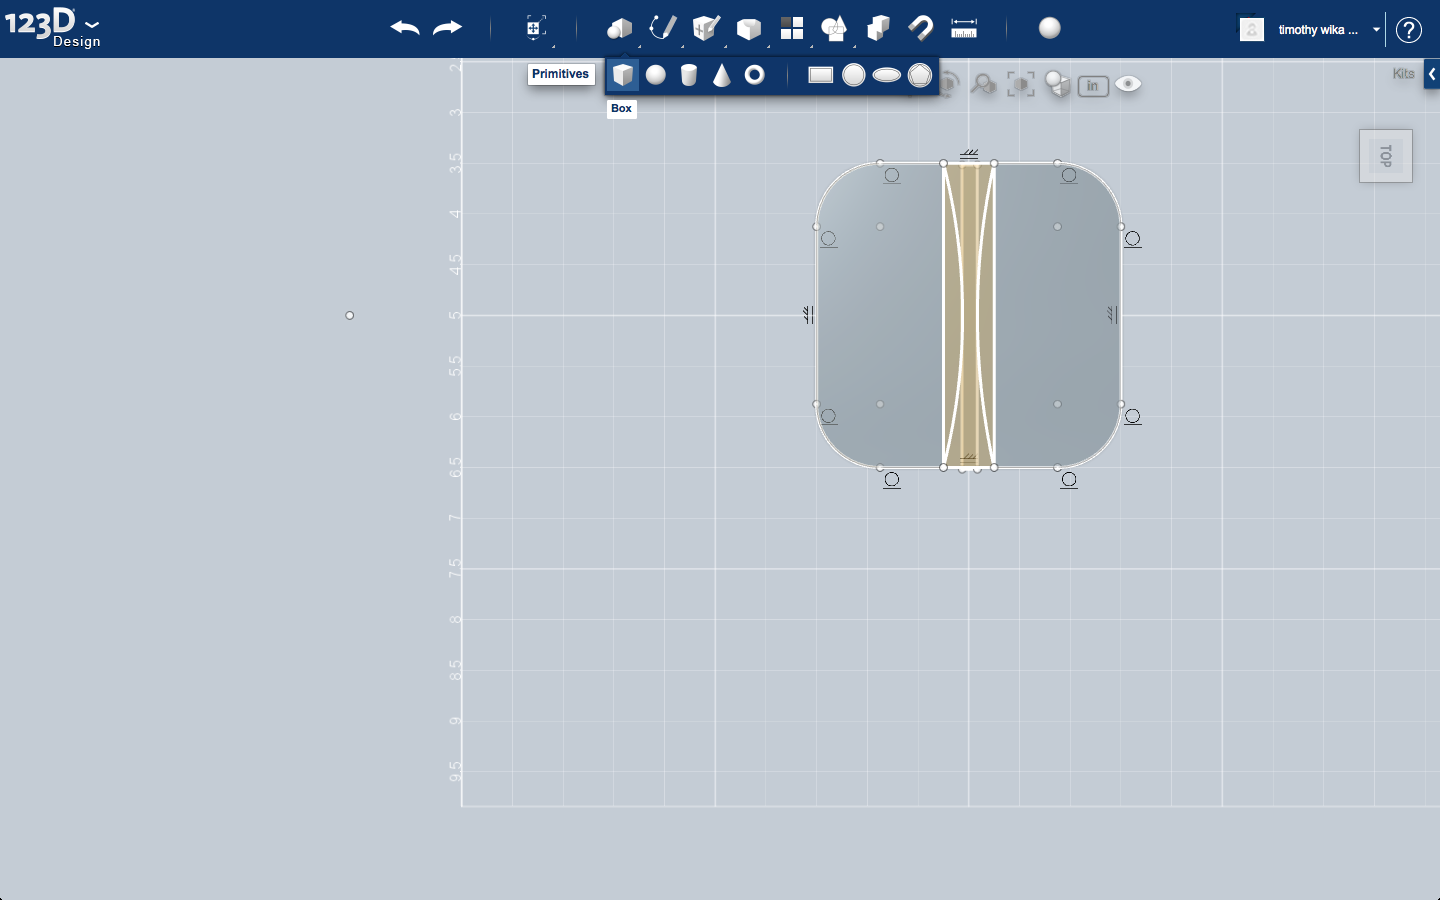1440x900 pixels.
Task: Select the Cone primitive
Action: [722, 74]
